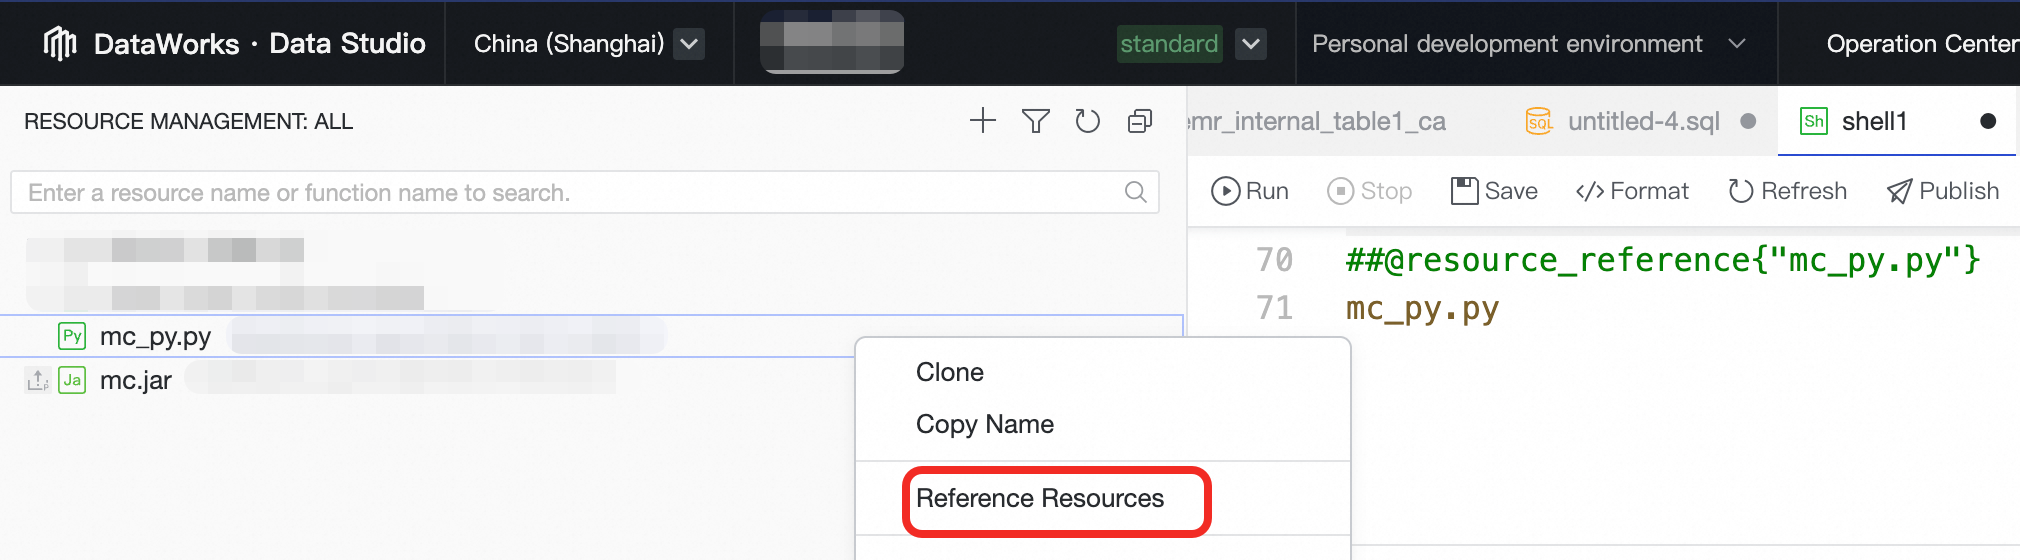This screenshot has height=560, width=2020.
Task: Expand Personal development environment selector
Action: [1737, 44]
